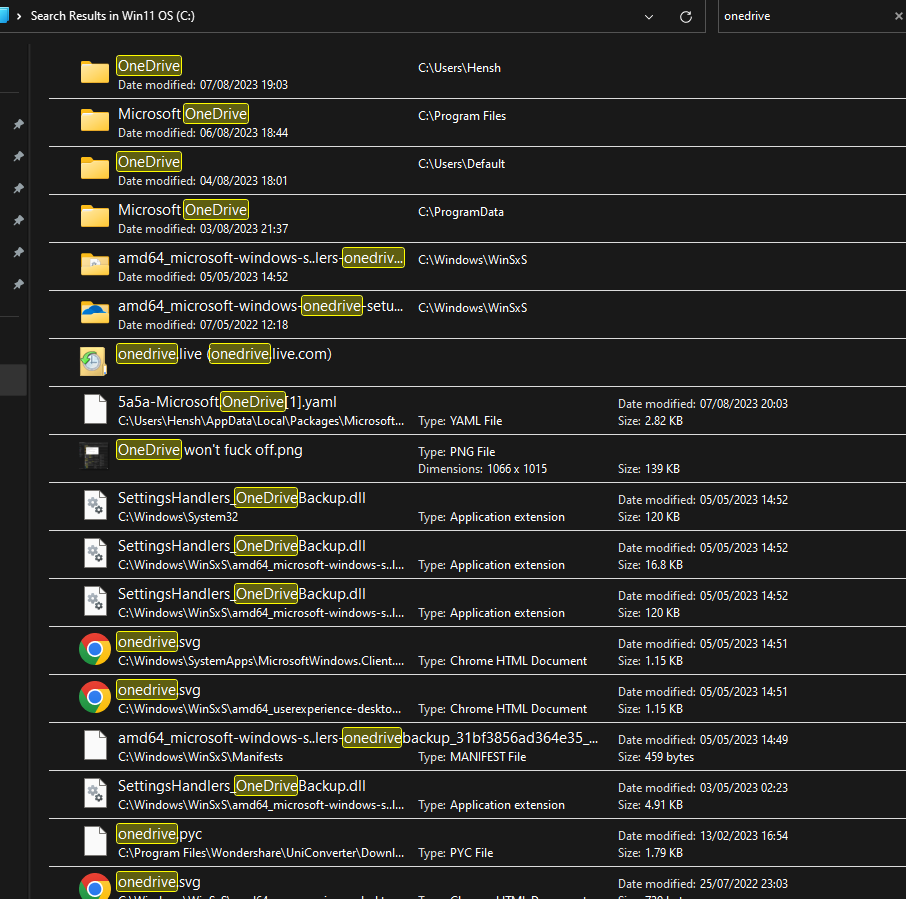Click the manifest file icon for onedrivebackup
906x899 pixels.
pos(95,745)
